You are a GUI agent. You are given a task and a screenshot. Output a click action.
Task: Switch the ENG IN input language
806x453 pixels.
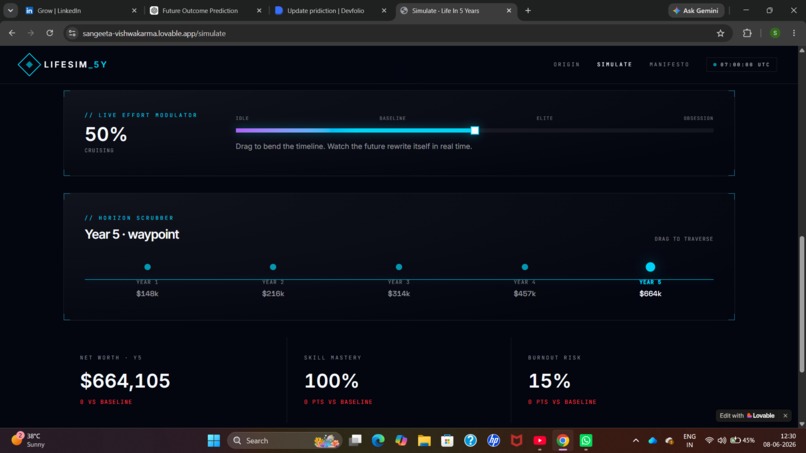click(689, 441)
